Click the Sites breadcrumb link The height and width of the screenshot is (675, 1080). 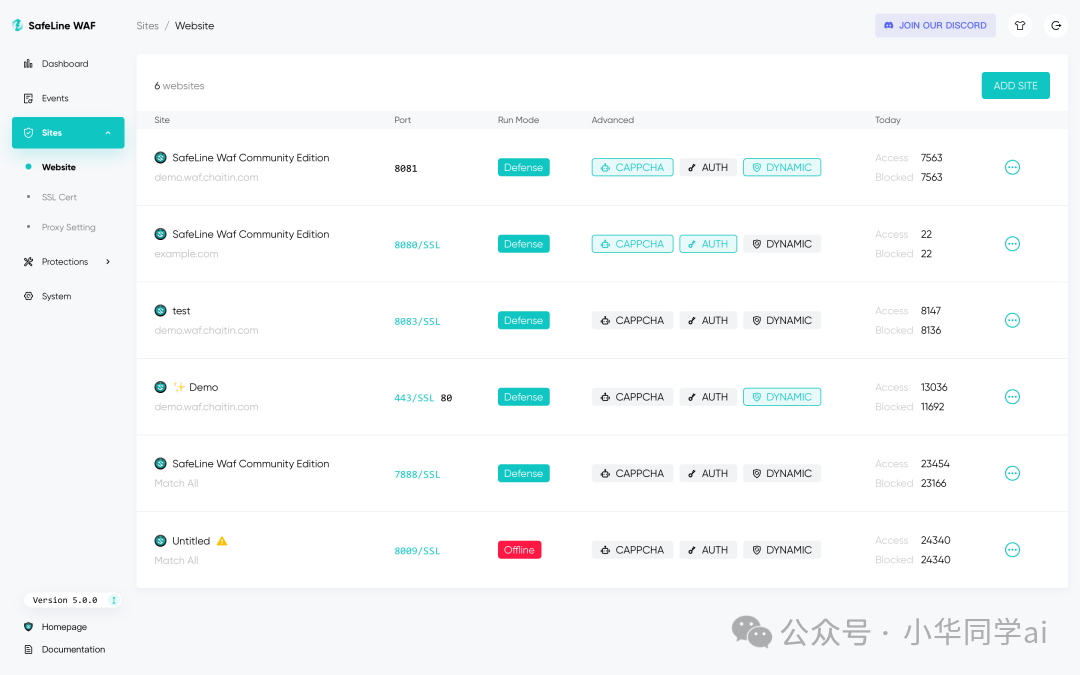pyautogui.click(x=147, y=26)
